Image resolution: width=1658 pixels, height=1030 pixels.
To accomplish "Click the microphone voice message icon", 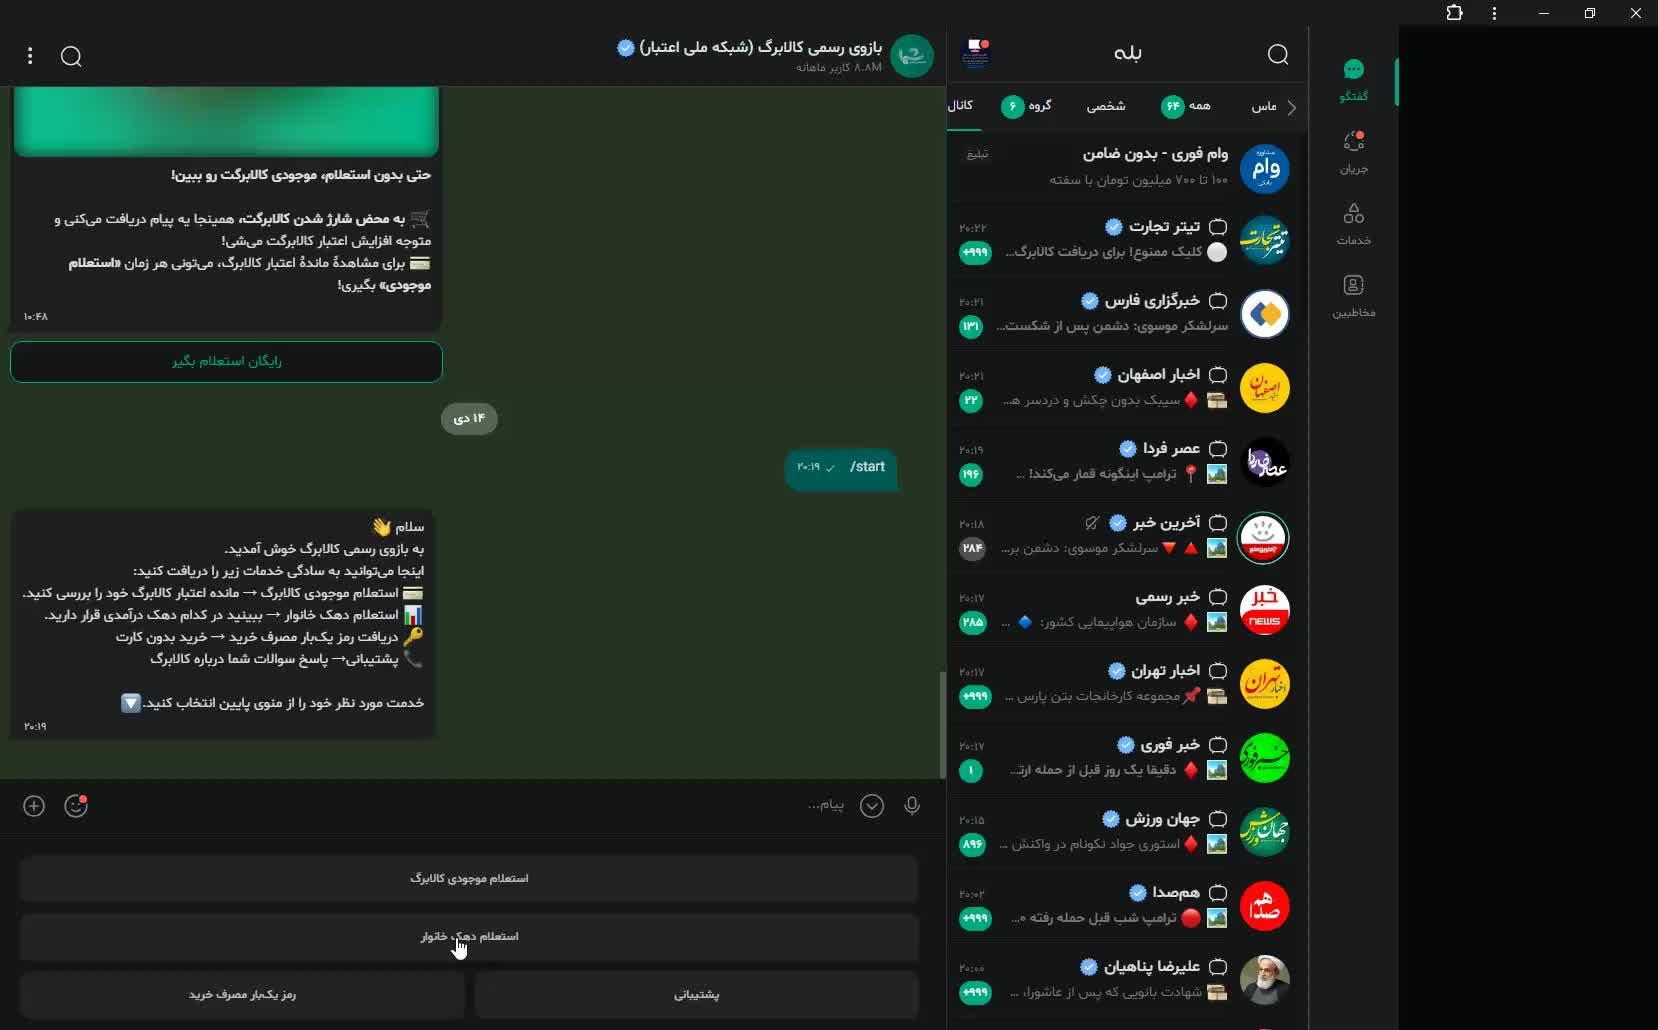I will 912,806.
